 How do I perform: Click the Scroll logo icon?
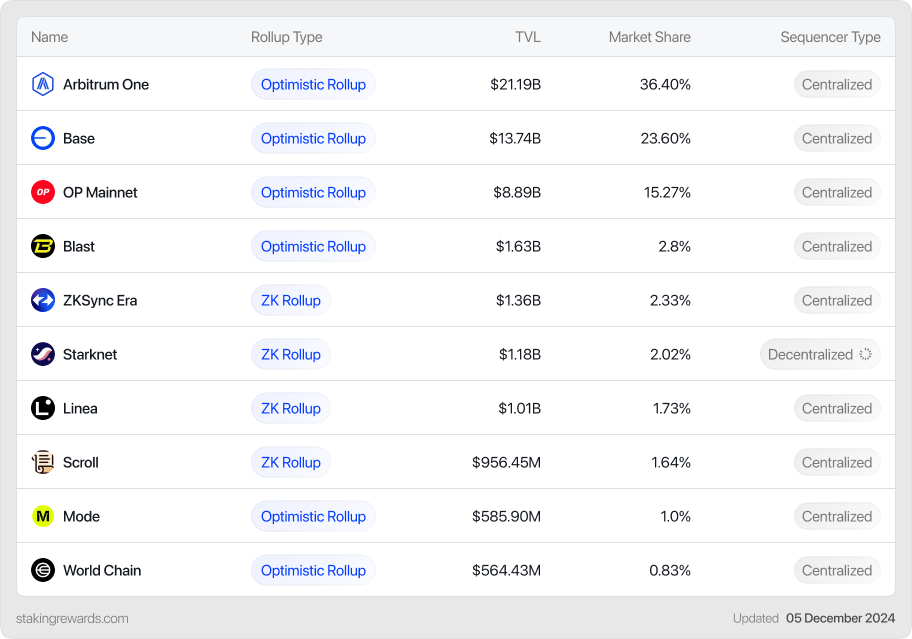pyautogui.click(x=42, y=462)
